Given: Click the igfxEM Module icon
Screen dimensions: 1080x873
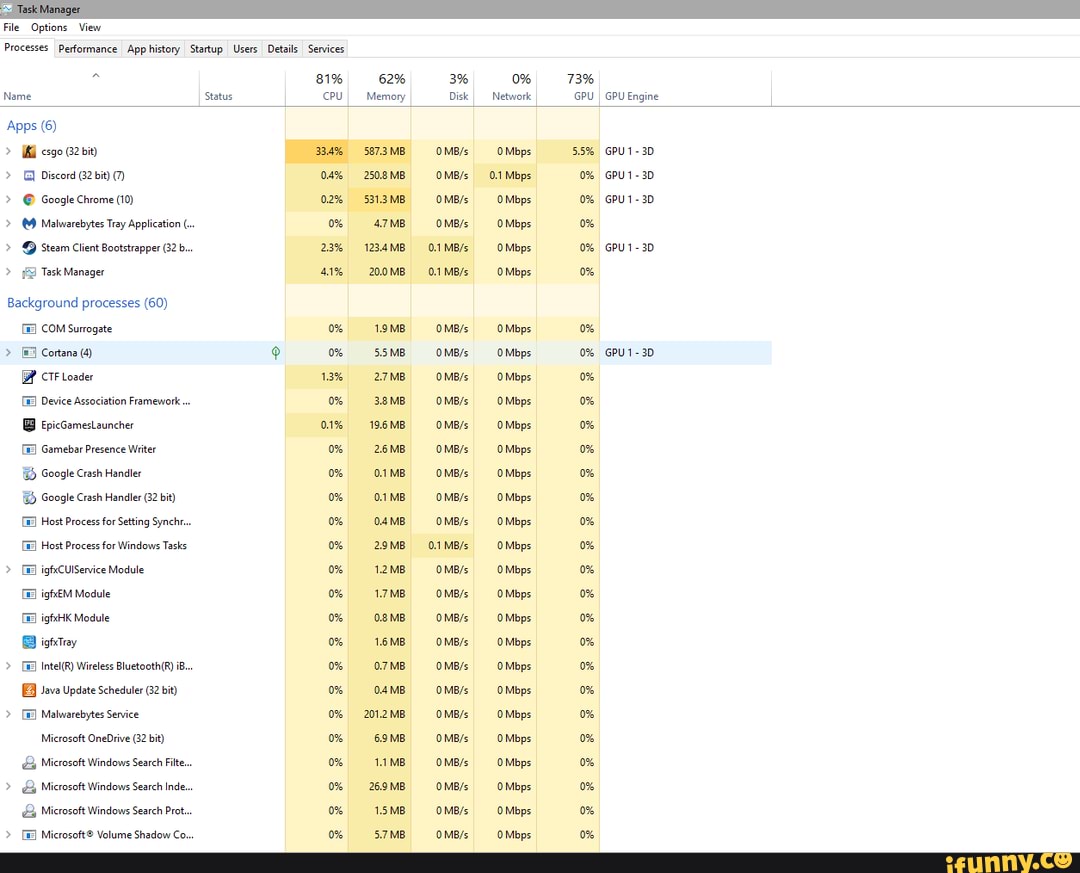Looking at the screenshot, I should pyautogui.click(x=29, y=594).
